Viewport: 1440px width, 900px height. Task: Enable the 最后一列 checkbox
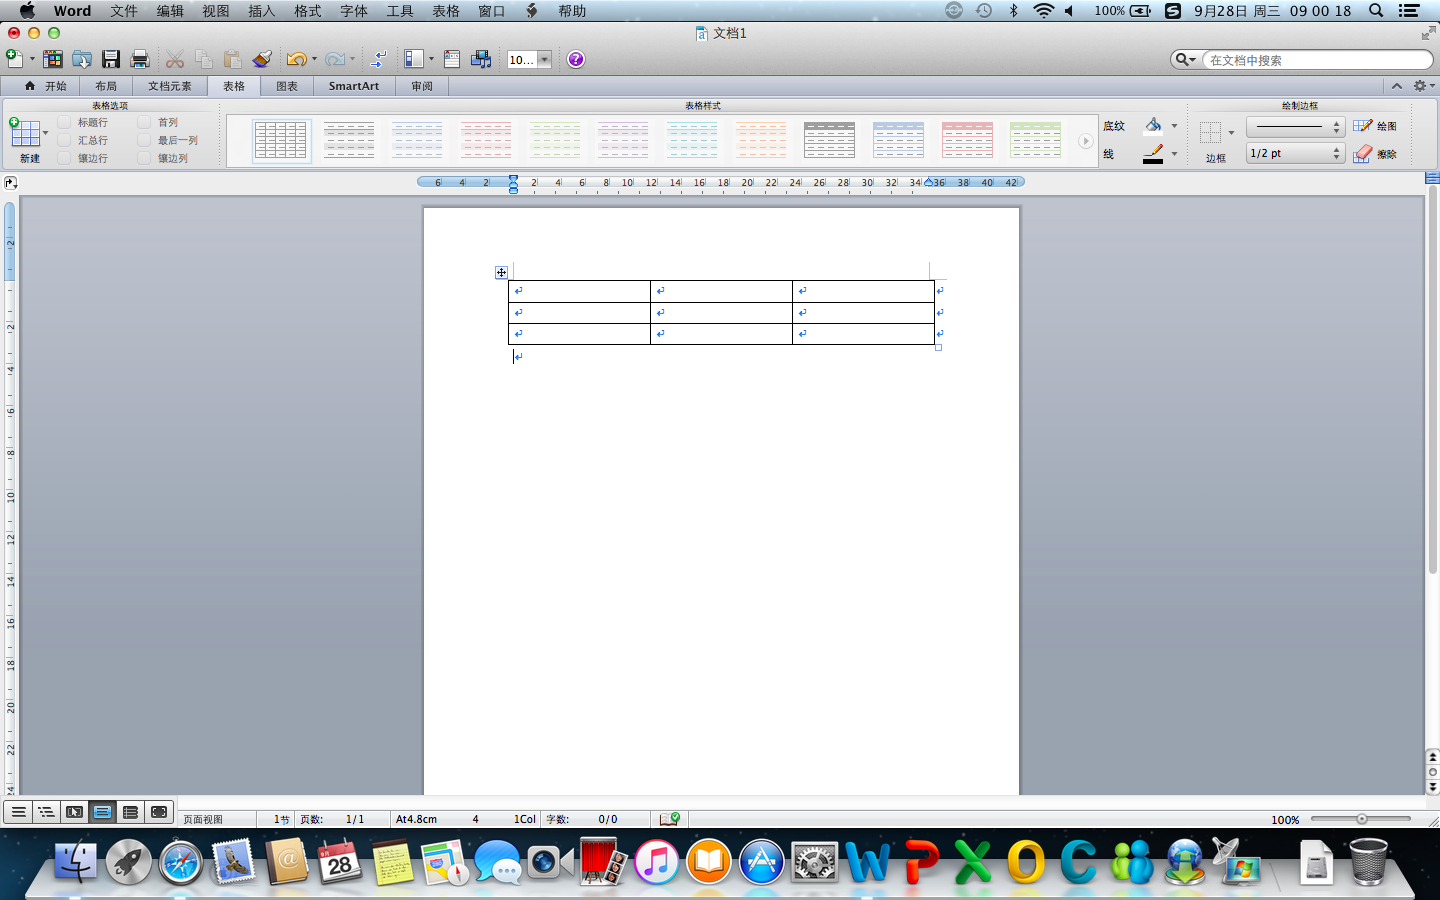pyautogui.click(x=144, y=140)
